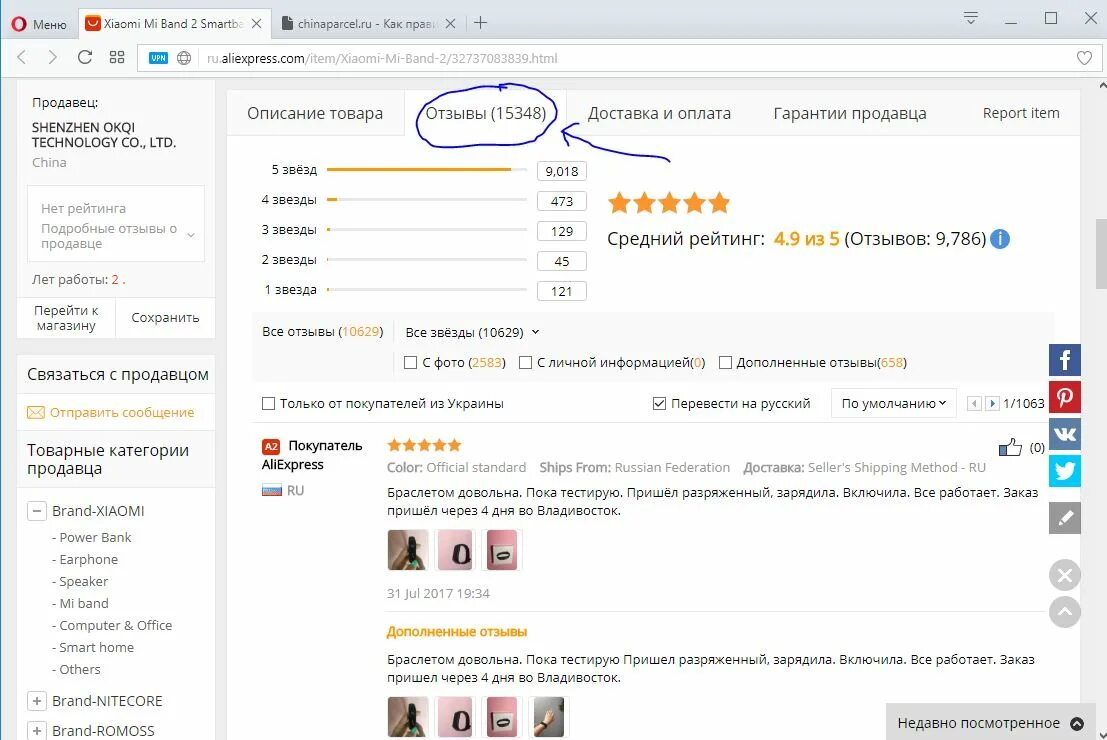Click the pencil feedback icon

pyautogui.click(x=1065, y=518)
